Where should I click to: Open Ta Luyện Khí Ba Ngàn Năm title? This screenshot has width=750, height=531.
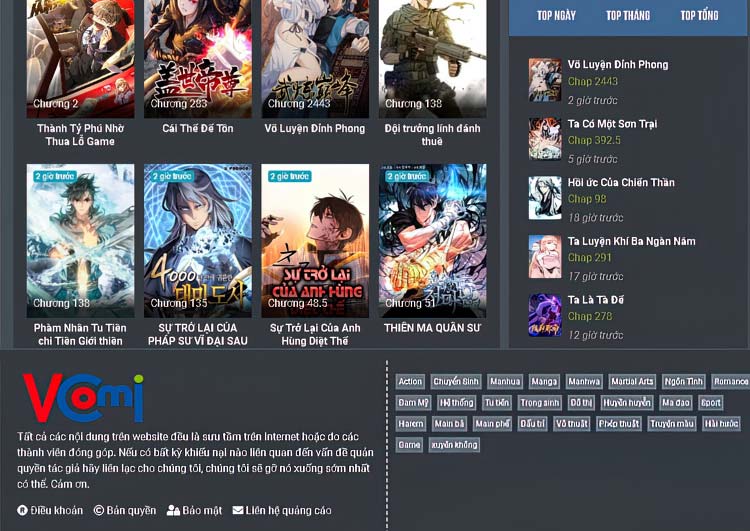[x=631, y=241]
